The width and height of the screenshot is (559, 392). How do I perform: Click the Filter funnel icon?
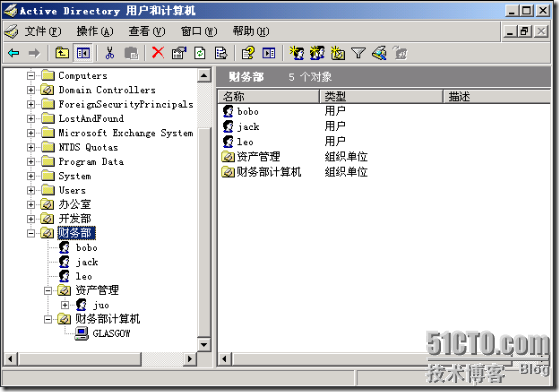358,53
